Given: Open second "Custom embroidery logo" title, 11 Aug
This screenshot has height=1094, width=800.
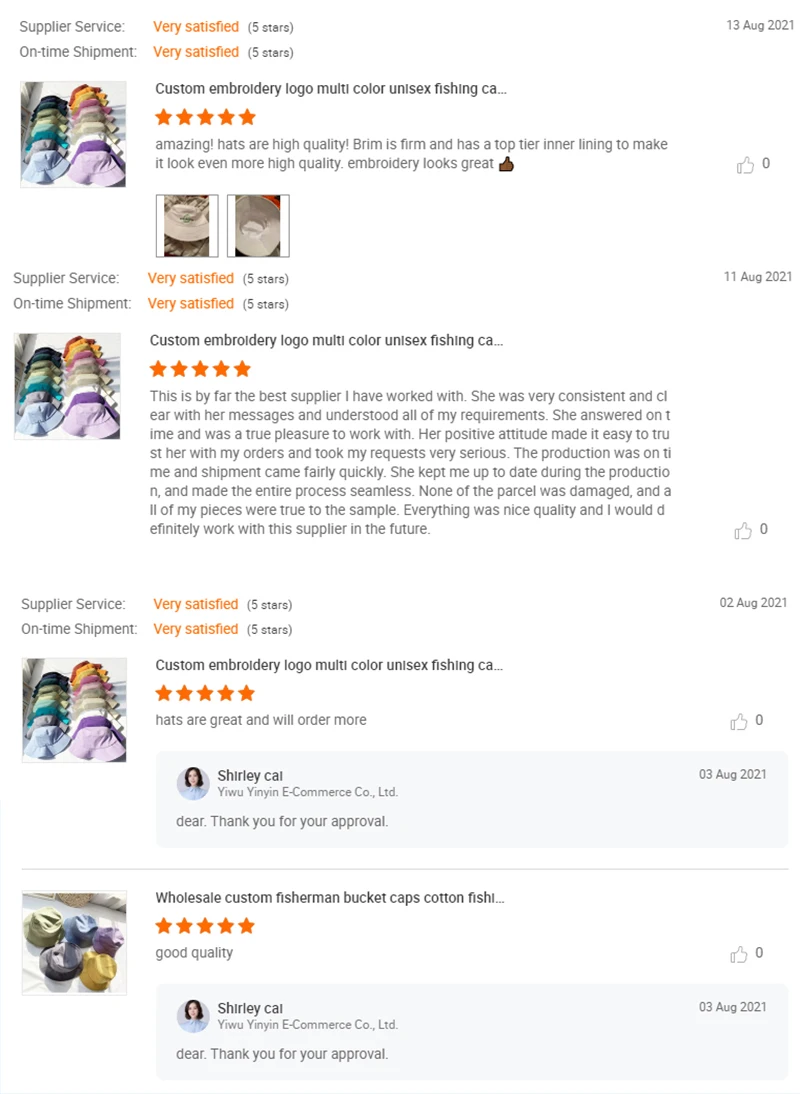Looking at the screenshot, I should (326, 340).
